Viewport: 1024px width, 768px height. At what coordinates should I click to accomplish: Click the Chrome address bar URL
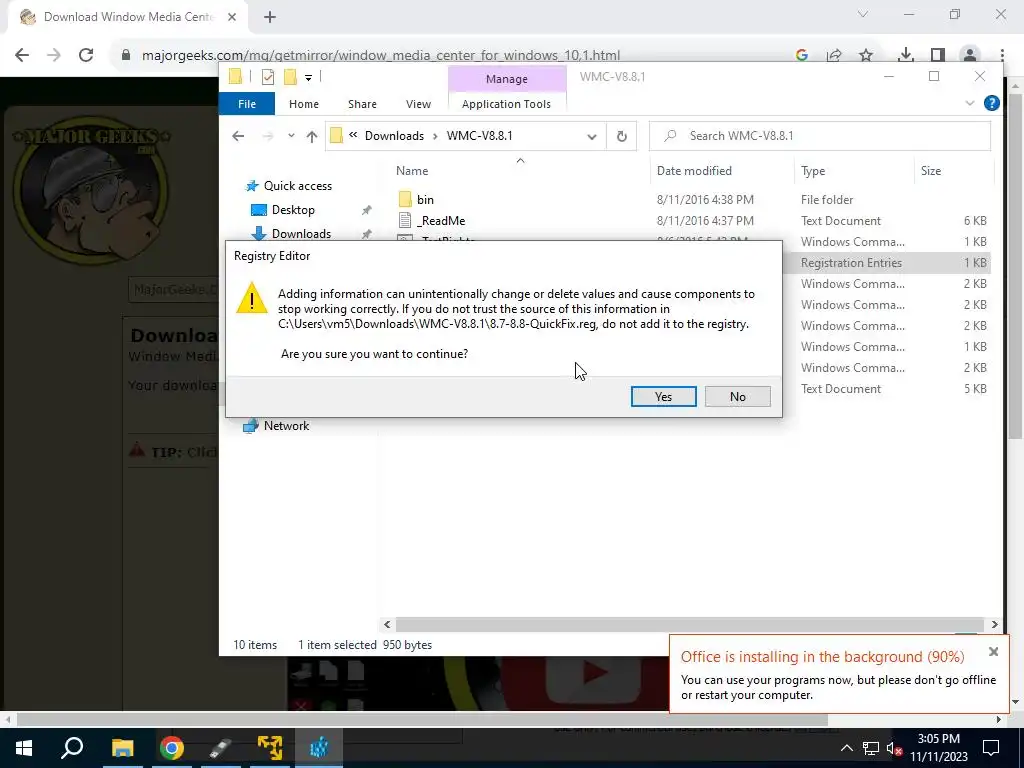pyautogui.click(x=381, y=56)
